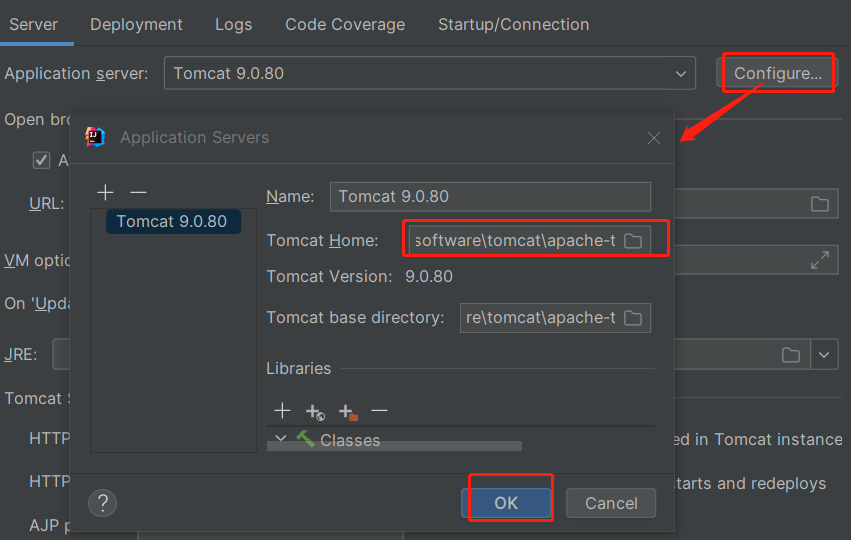Switch to the Deployment tab
This screenshot has height=540, width=851.
tap(136, 24)
